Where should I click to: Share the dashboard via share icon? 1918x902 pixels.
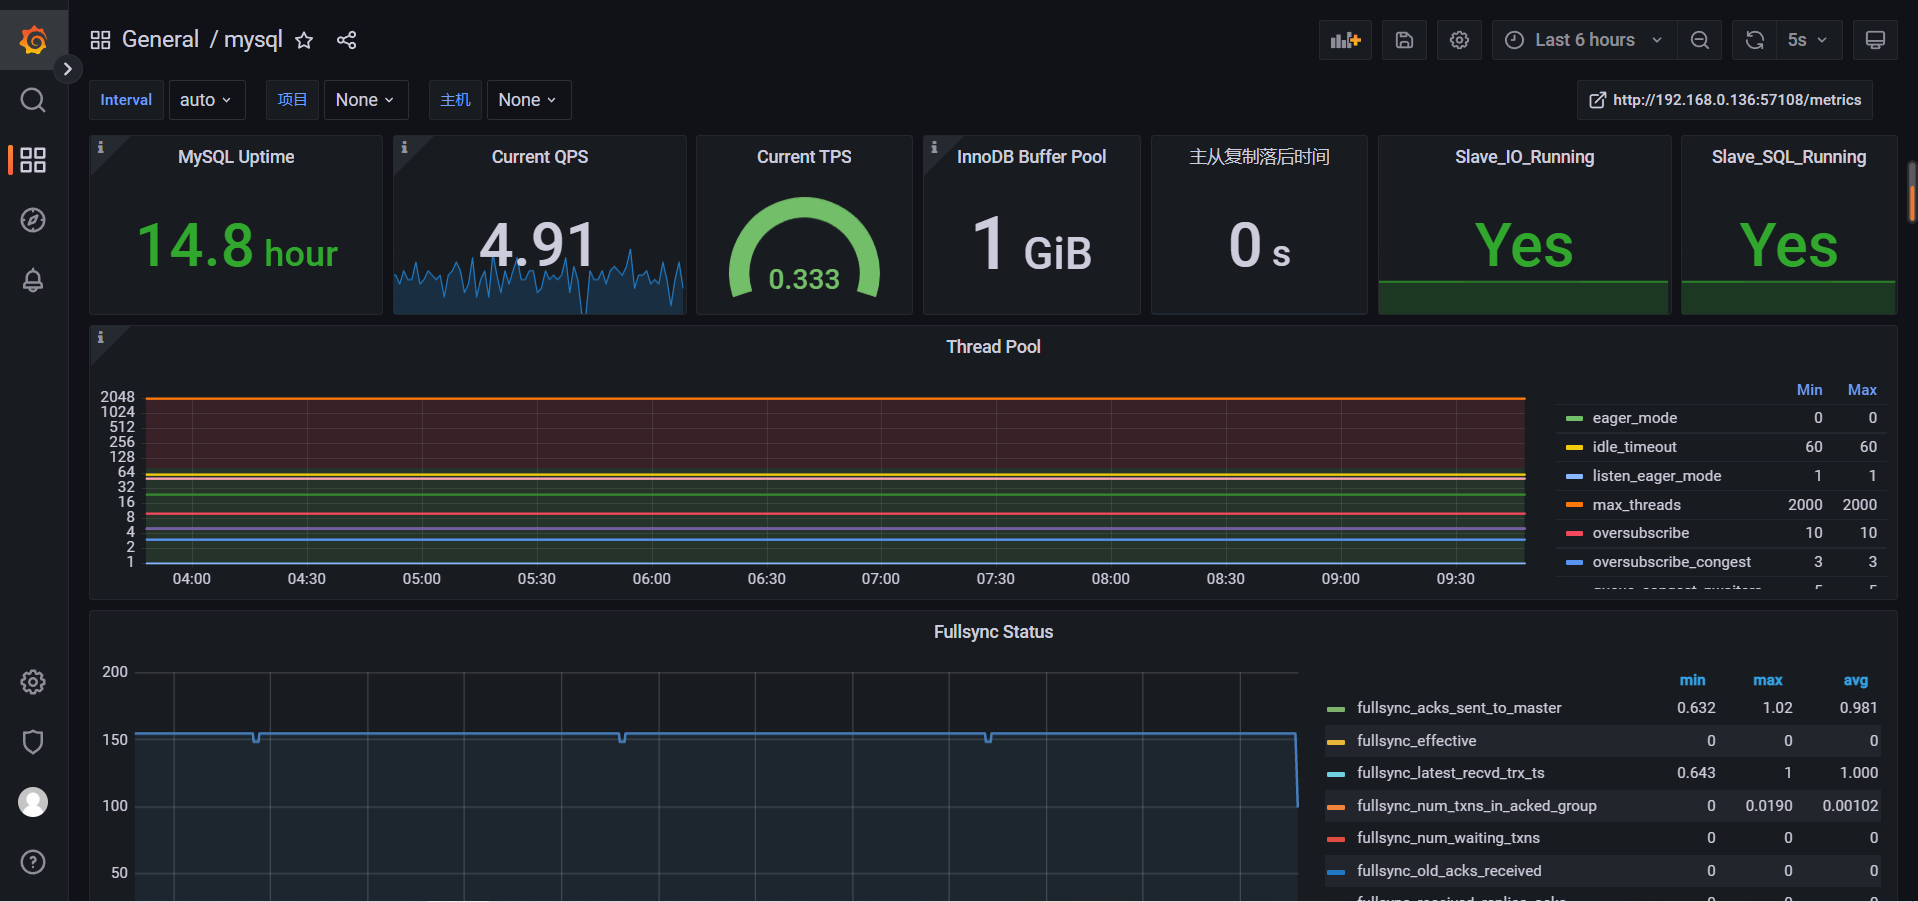(346, 40)
